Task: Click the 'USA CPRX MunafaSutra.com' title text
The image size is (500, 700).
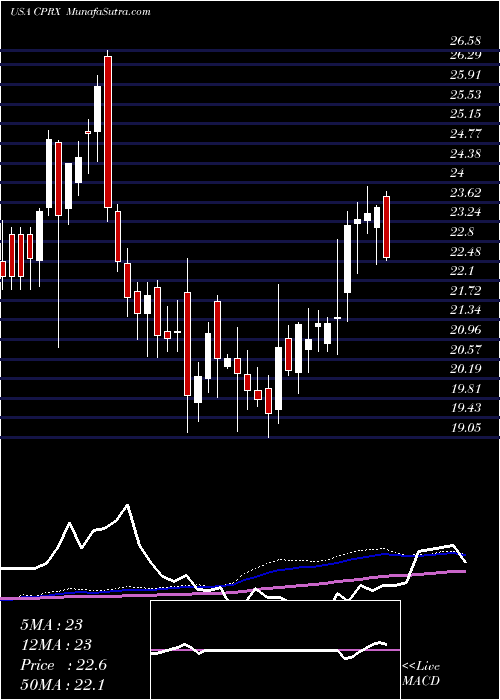Action: (x=80, y=12)
